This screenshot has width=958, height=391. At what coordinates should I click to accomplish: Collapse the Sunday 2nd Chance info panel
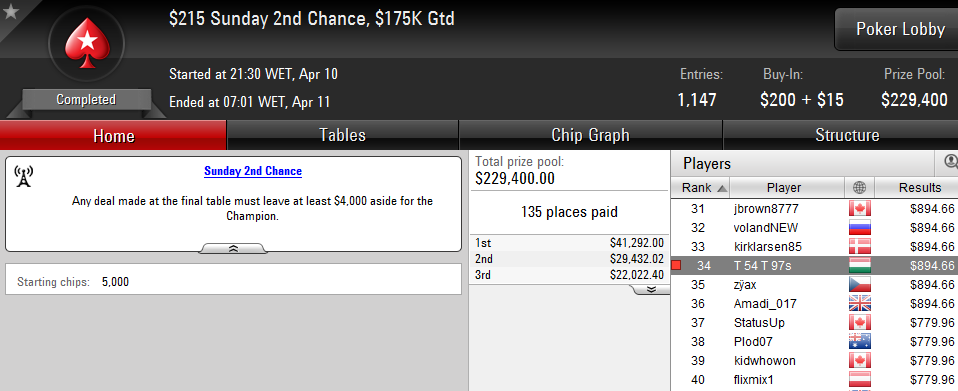point(233,248)
